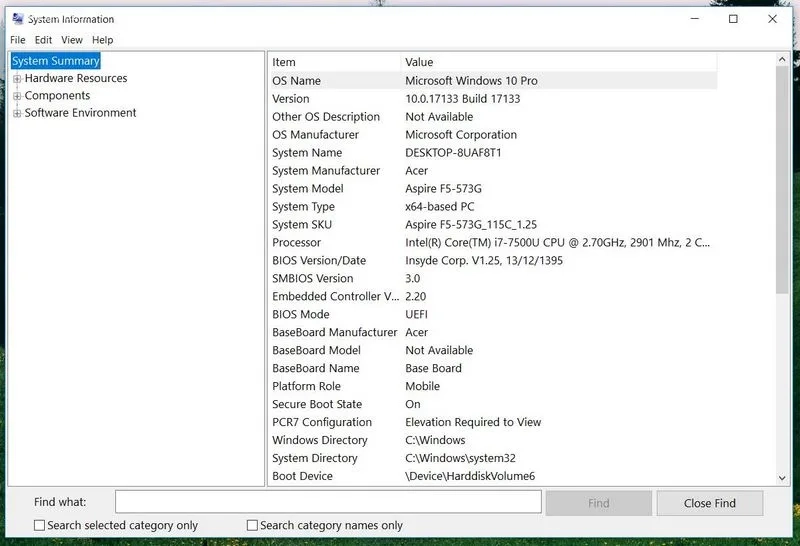Screen dimensions: 800x546
Task: Select the BaseBoard Manufacturer row
Action: [493, 332]
